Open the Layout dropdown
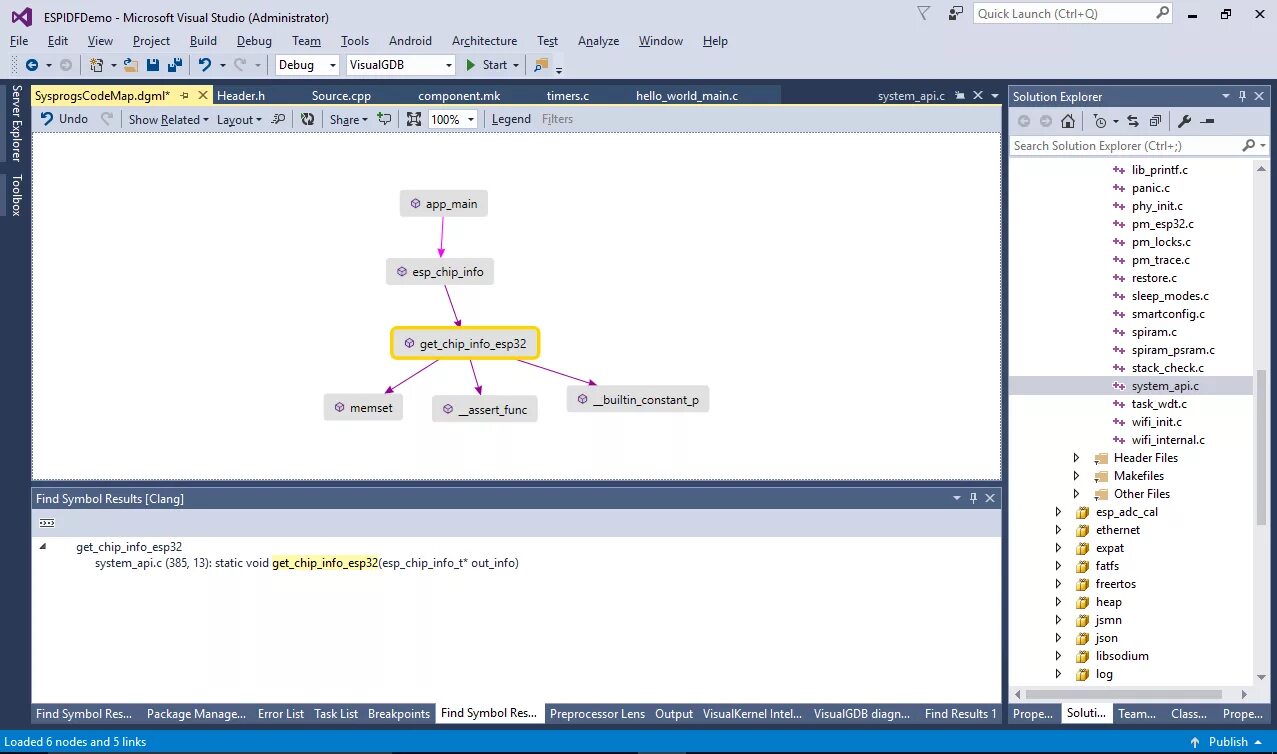 tap(239, 119)
